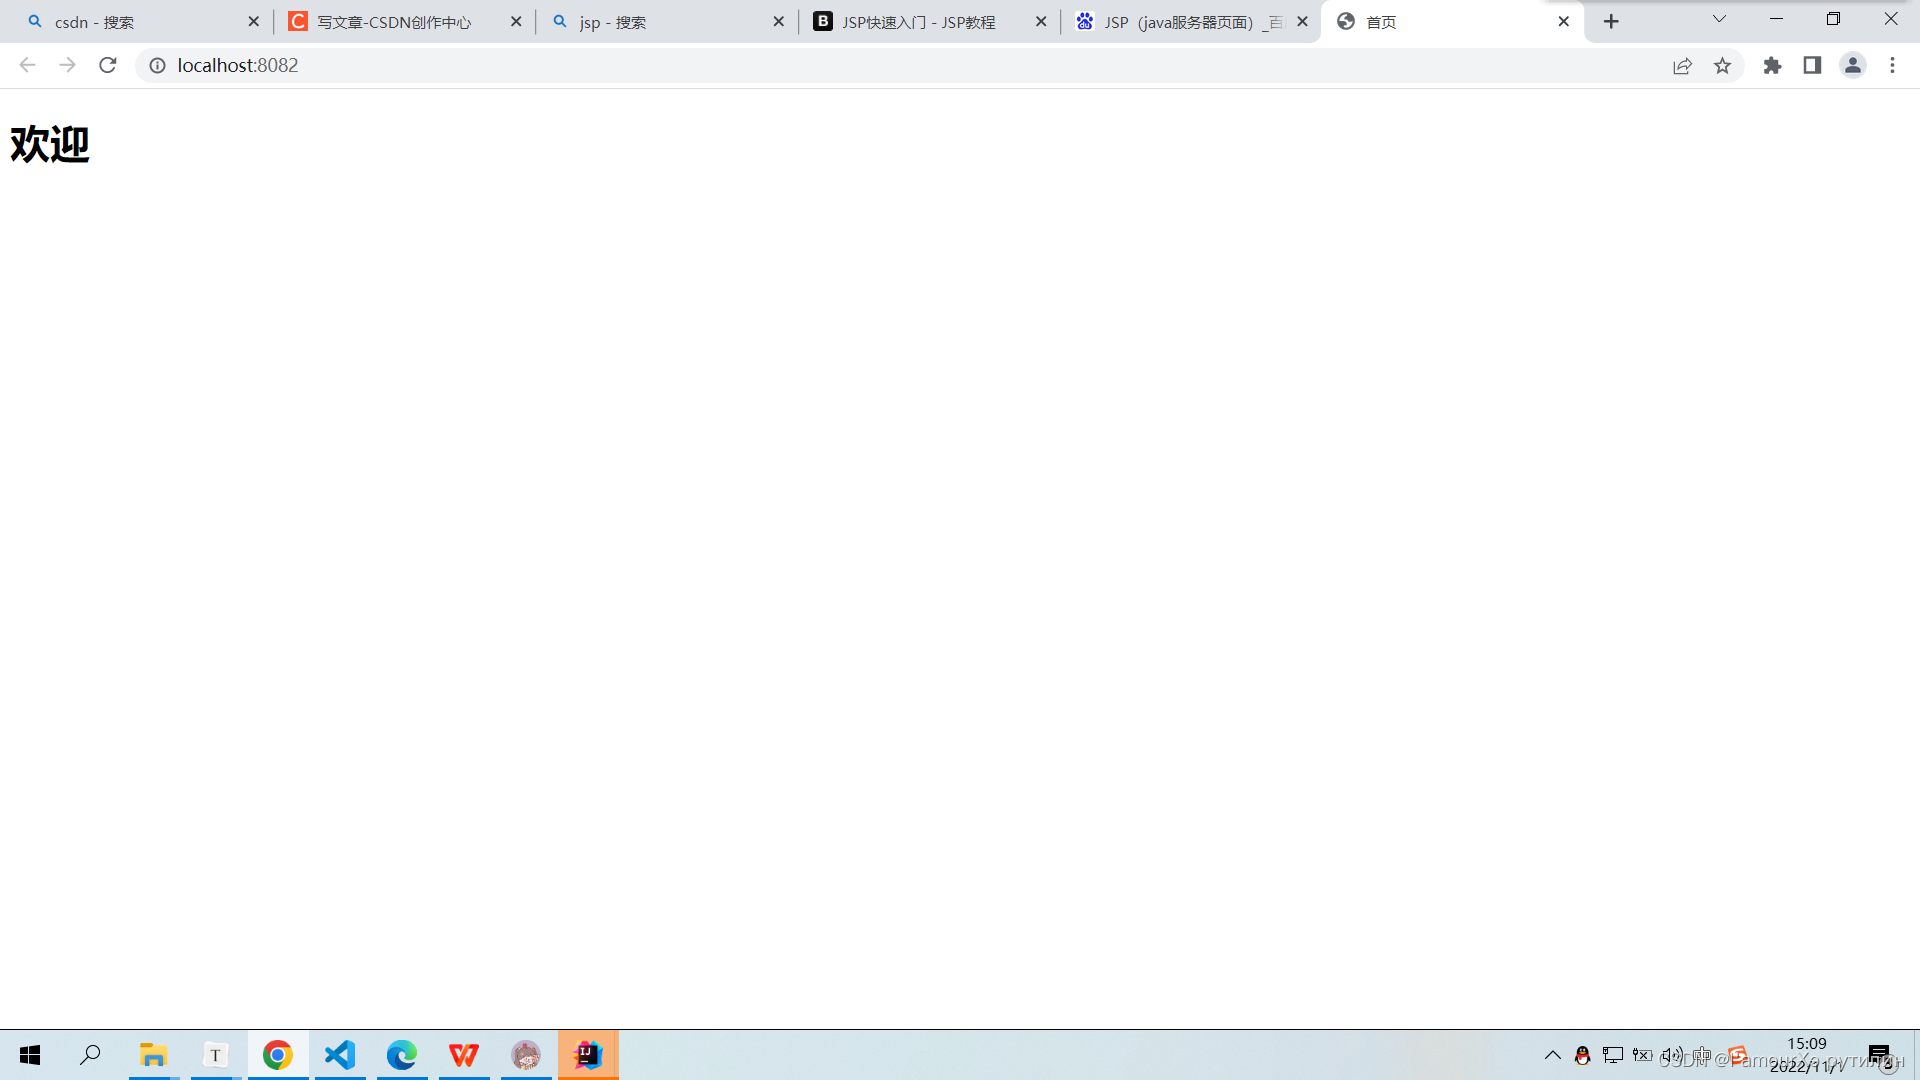View site information icon in the address bar
Image resolution: width=1920 pixels, height=1080 pixels.
pos(157,65)
